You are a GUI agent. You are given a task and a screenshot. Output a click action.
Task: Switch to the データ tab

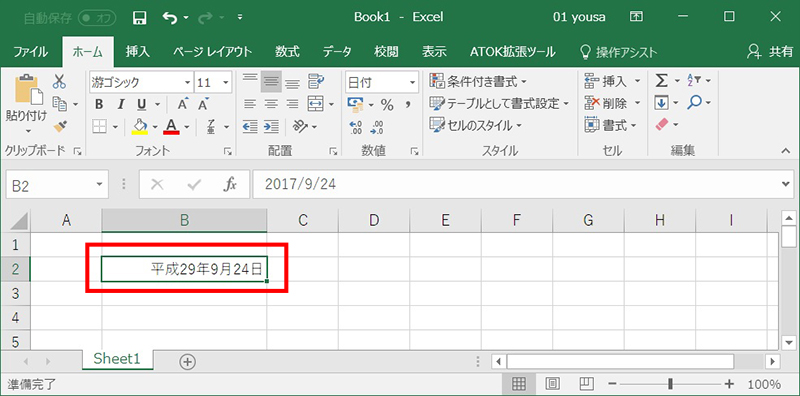(x=337, y=52)
